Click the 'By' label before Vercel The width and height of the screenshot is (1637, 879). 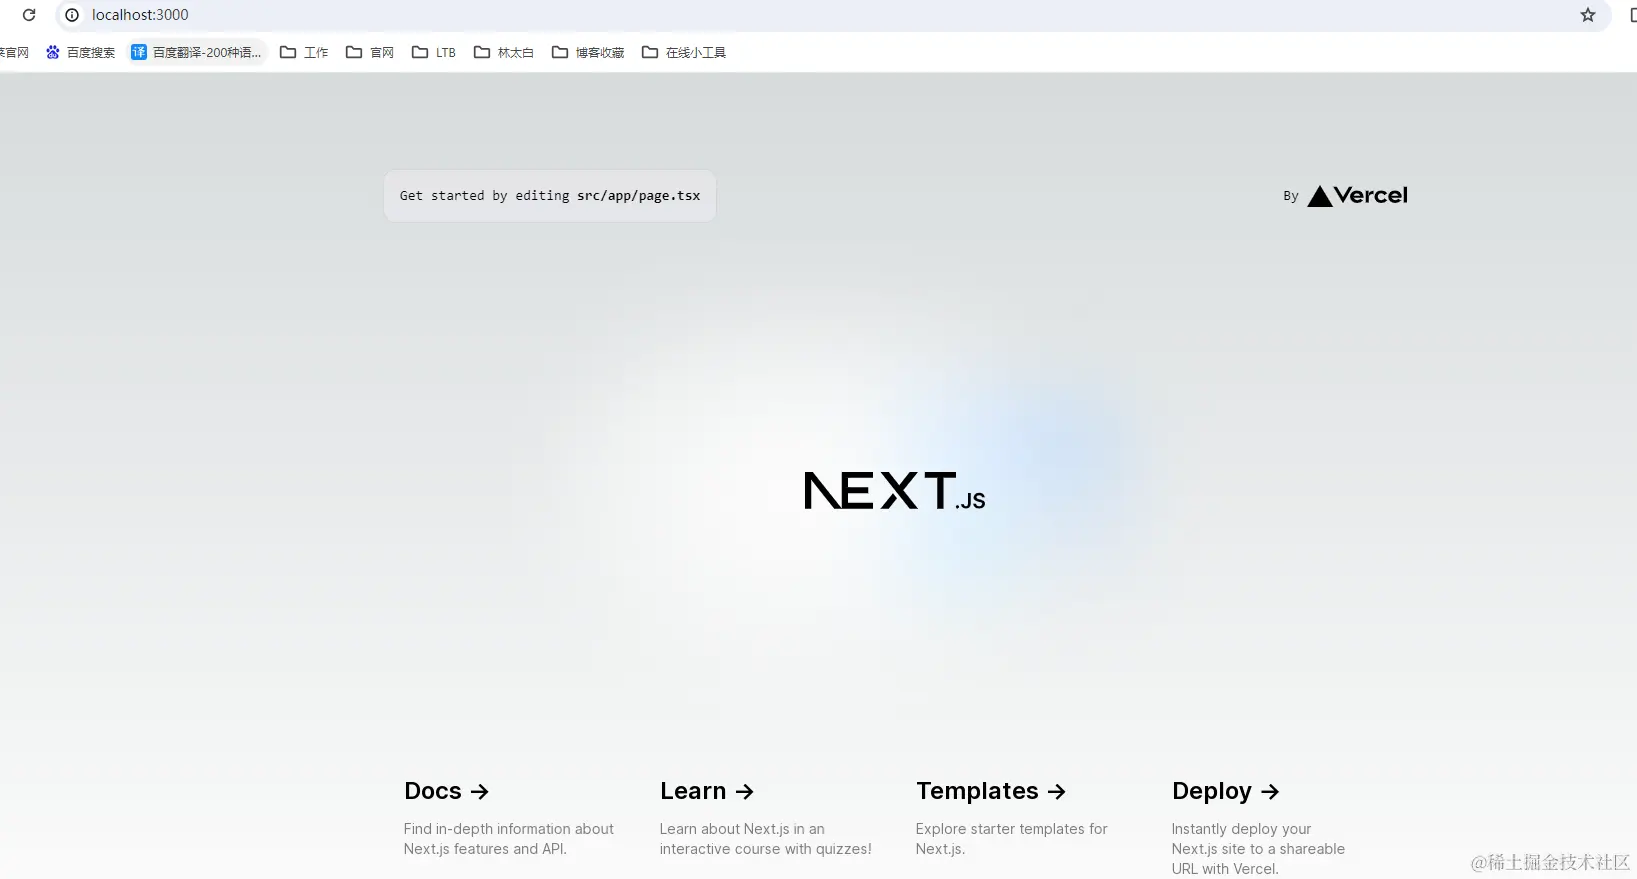click(1291, 197)
